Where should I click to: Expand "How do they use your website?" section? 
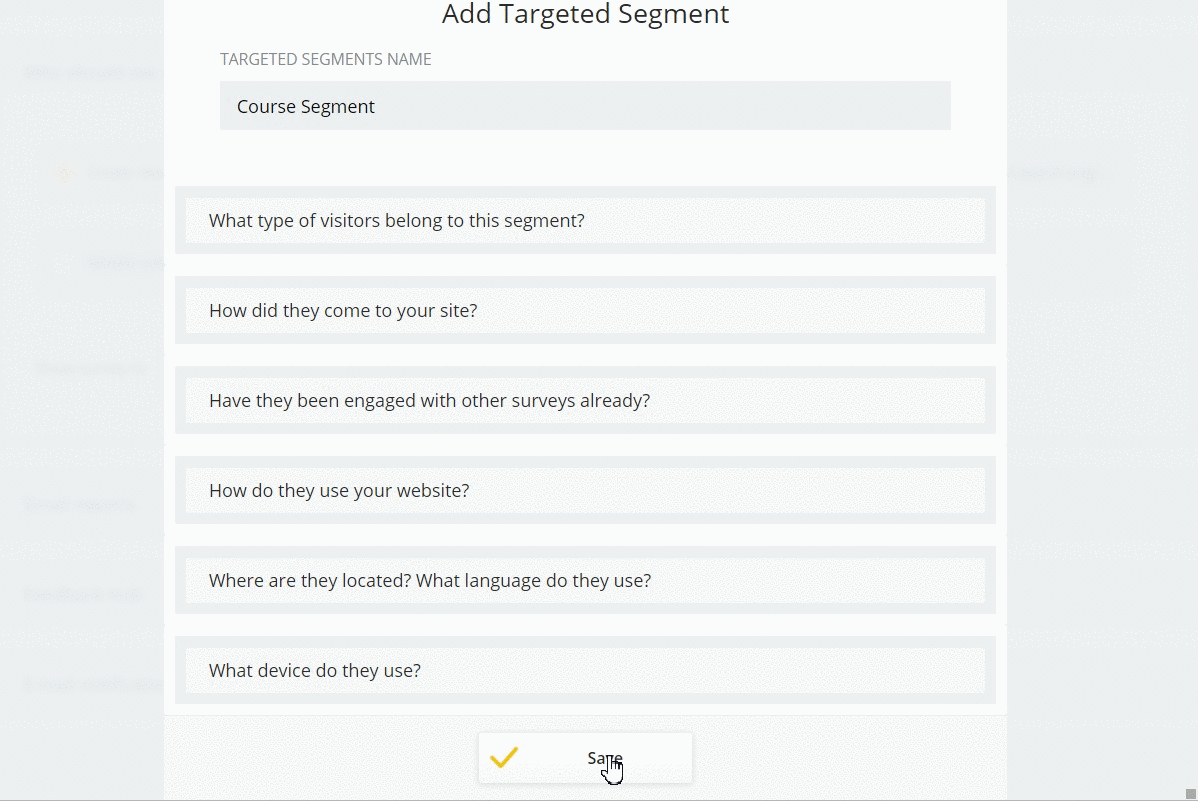coord(585,491)
